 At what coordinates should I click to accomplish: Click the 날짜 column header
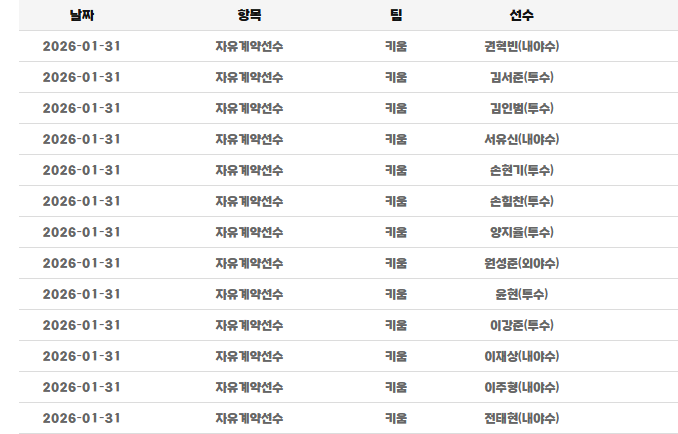click(82, 15)
